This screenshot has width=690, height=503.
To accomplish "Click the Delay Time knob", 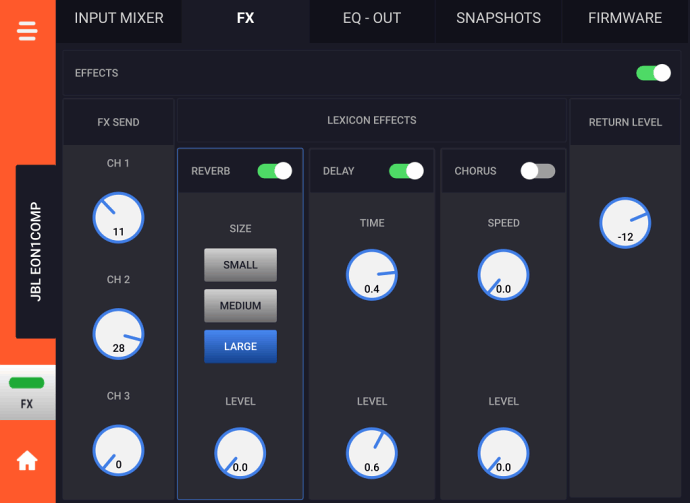I will point(372,275).
